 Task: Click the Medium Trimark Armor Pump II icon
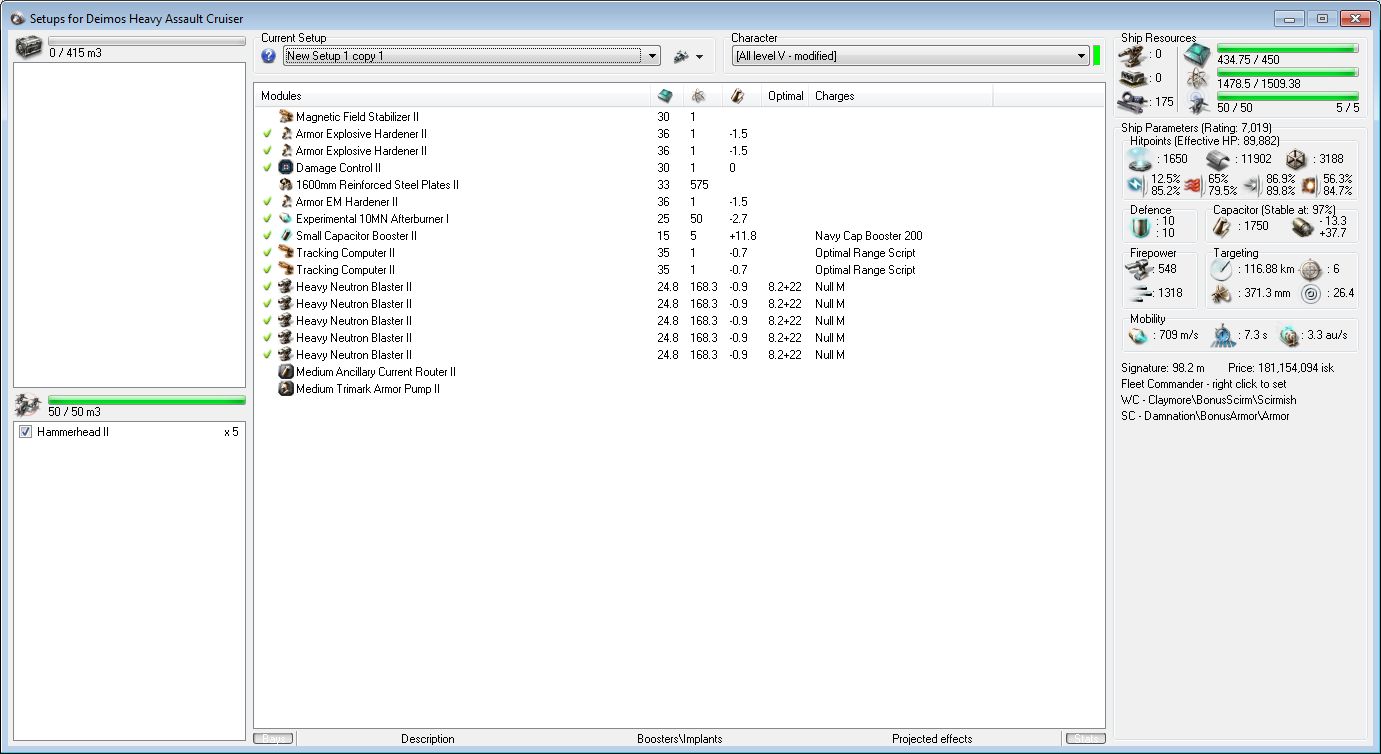coord(285,389)
